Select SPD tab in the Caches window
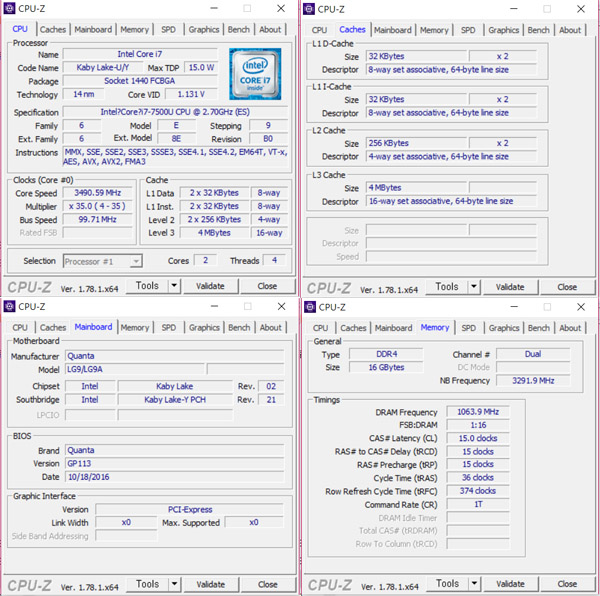Screen dimensions: 600x596 pyautogui.click(x=468, y=30)
